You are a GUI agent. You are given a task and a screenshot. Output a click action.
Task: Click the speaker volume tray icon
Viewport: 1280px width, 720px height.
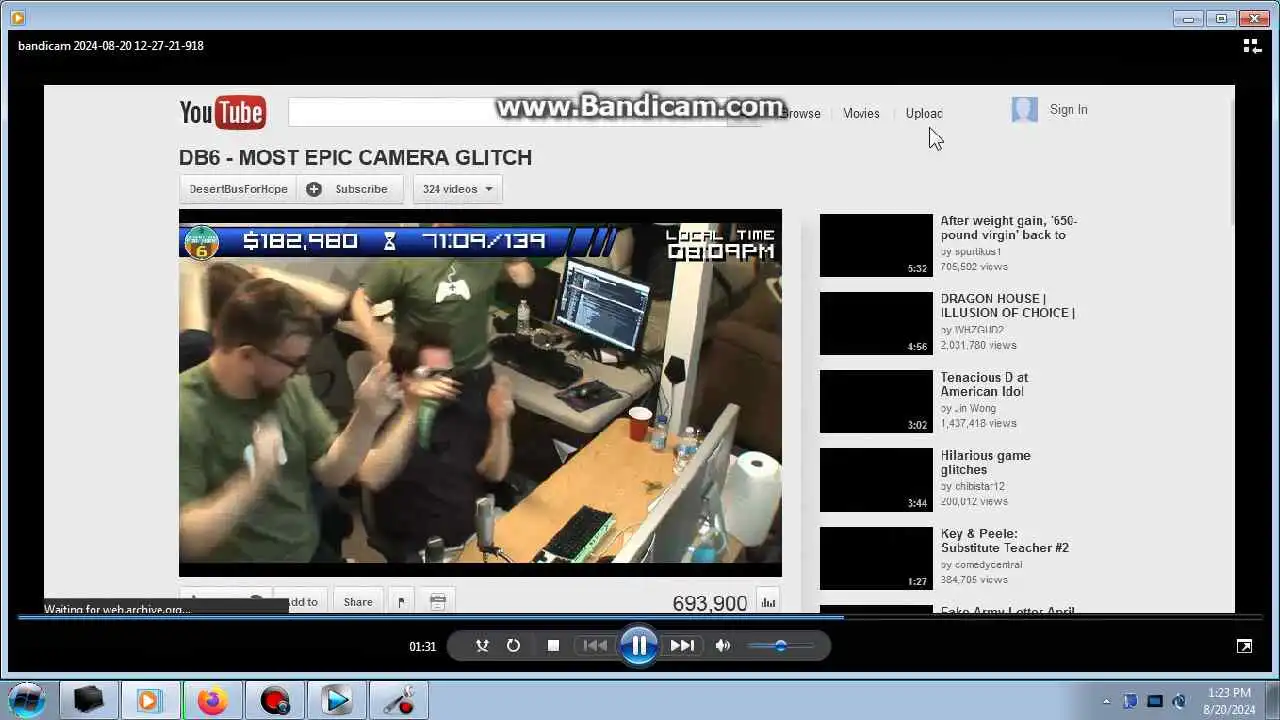(1180, 701)
